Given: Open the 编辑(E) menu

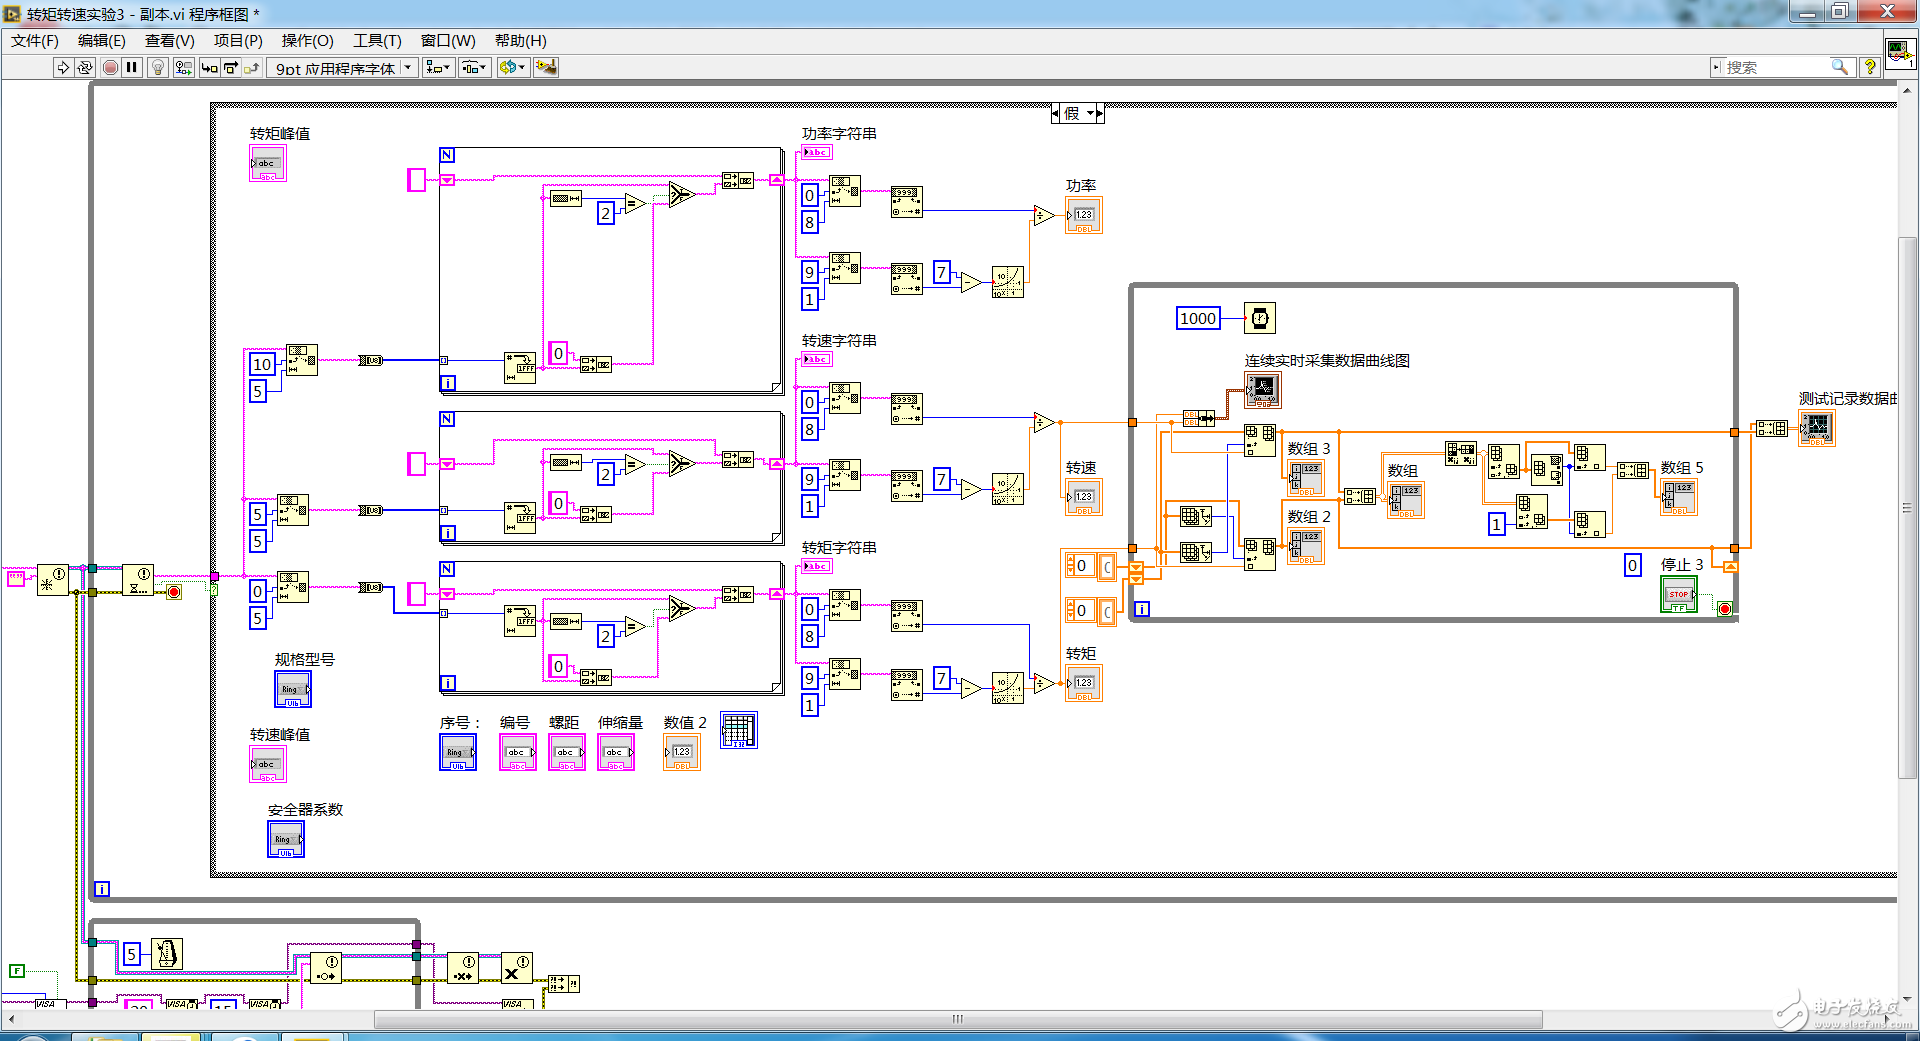Looking at the screenshot, I should [102, 41].
